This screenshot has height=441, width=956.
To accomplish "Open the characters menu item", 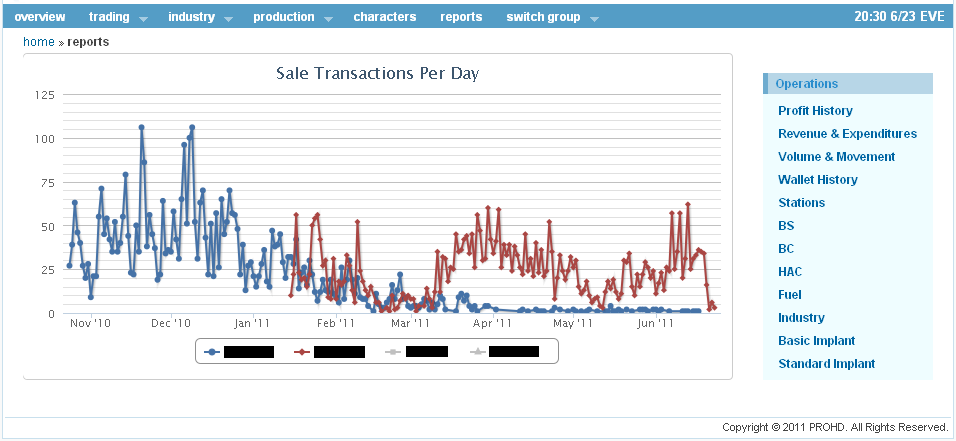I will point(385,17).
